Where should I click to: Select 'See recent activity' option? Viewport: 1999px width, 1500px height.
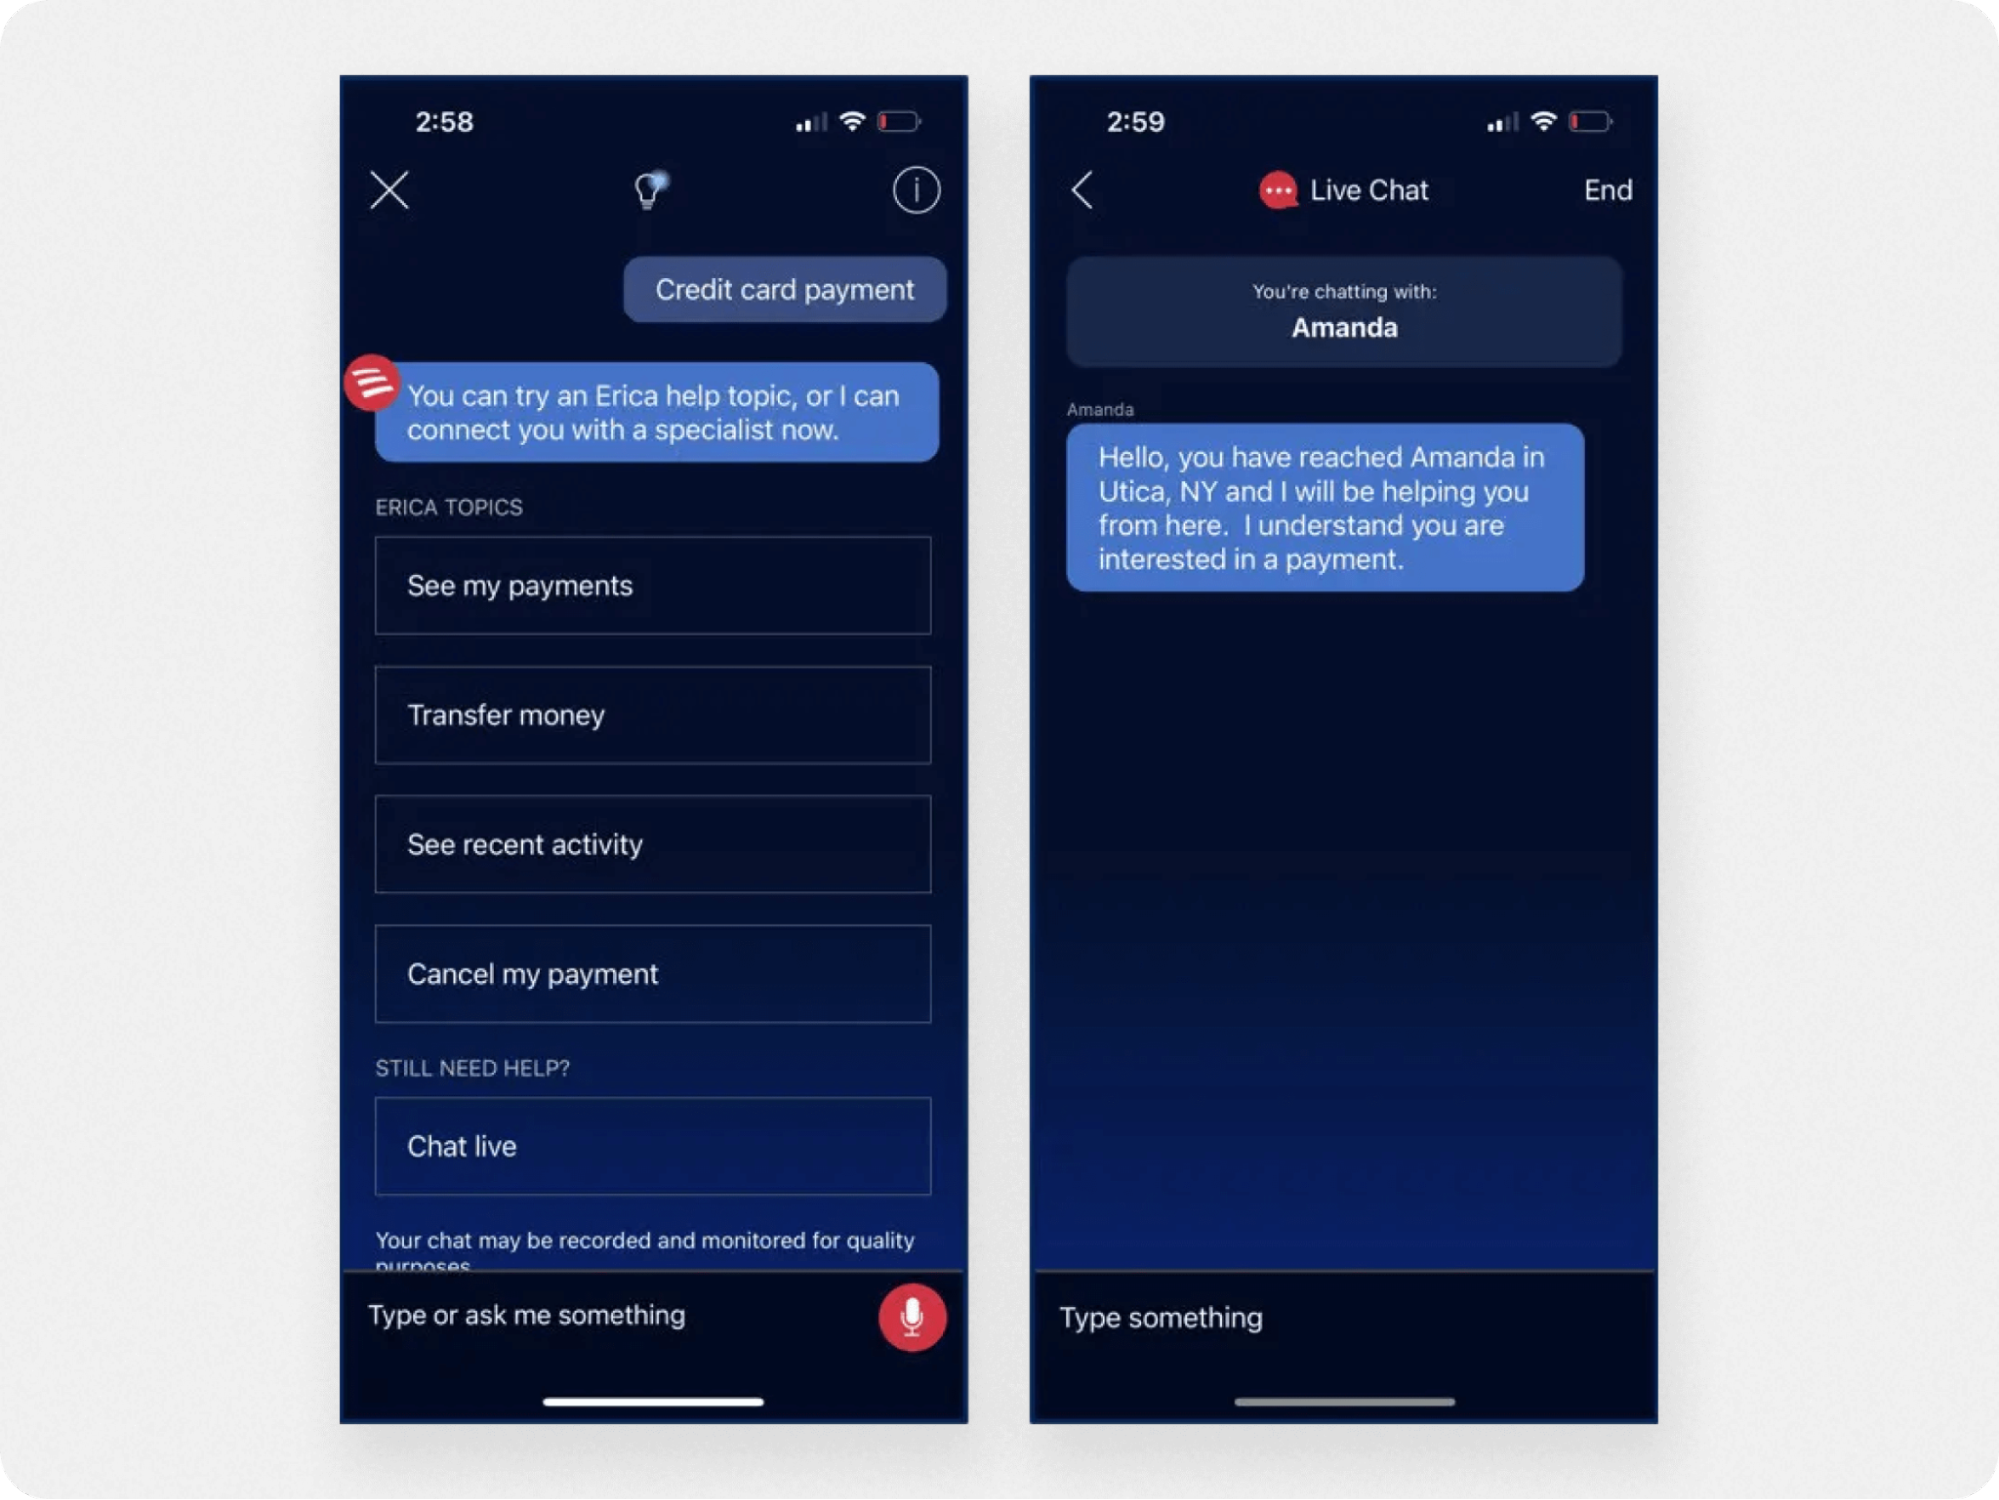652,845
